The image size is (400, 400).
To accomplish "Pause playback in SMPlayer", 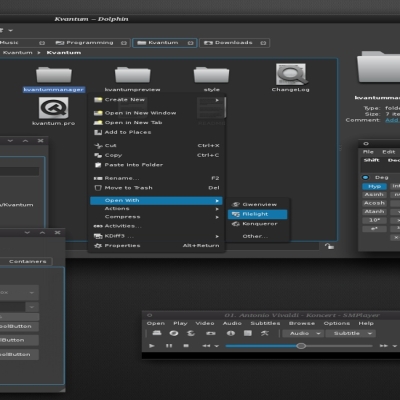I will 169,346.
